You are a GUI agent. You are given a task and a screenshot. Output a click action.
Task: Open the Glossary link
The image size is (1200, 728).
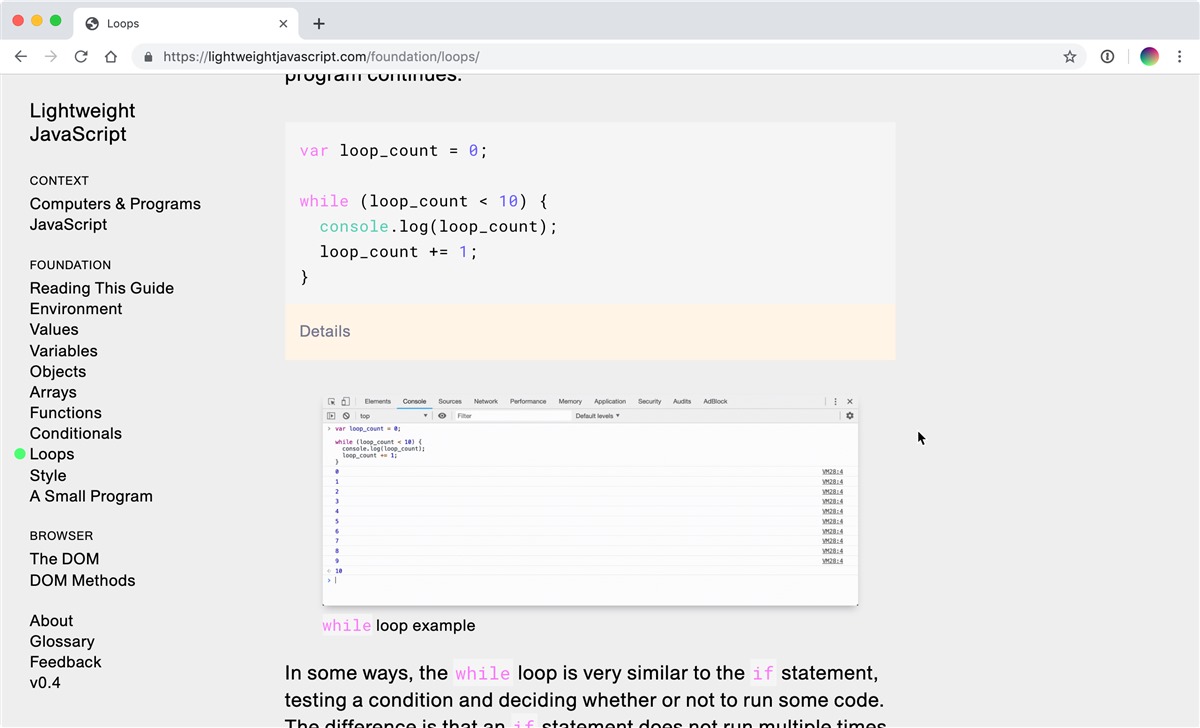tap(62, 641)
